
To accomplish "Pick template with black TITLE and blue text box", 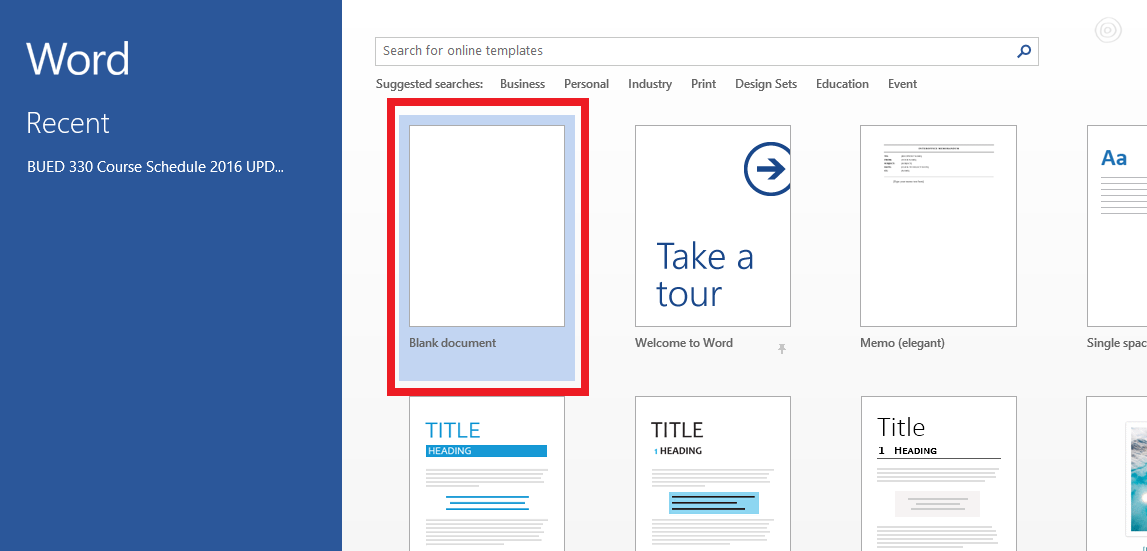I will [x=712, y=473].
